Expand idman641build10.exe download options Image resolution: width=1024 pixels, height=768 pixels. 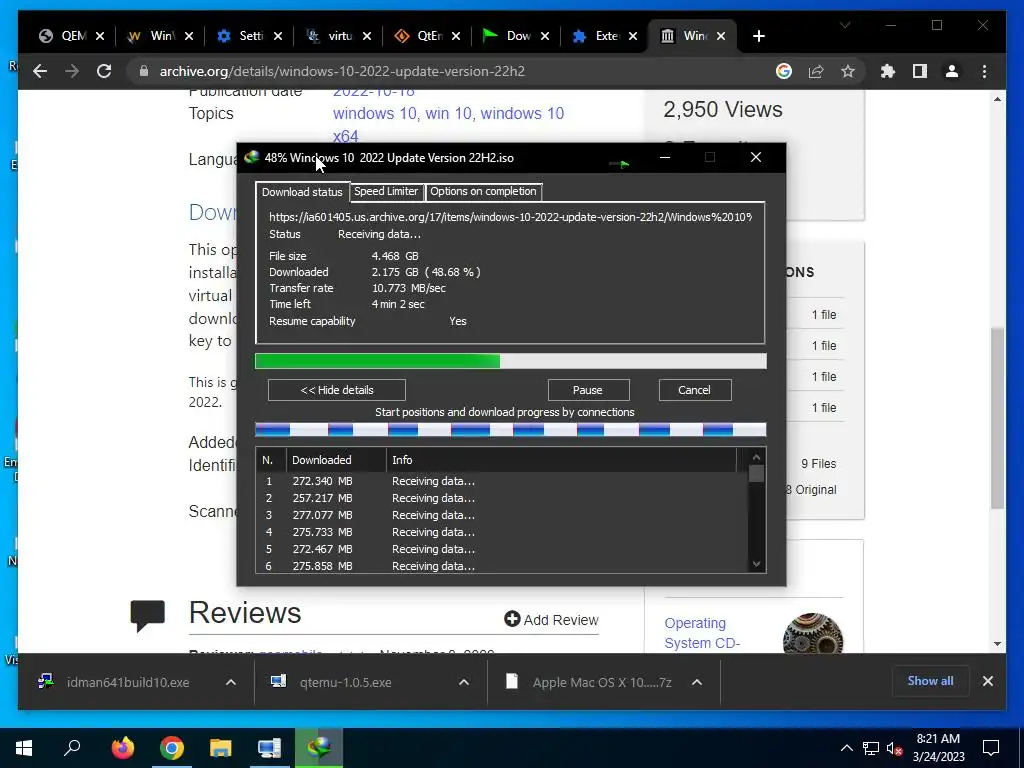231,682
